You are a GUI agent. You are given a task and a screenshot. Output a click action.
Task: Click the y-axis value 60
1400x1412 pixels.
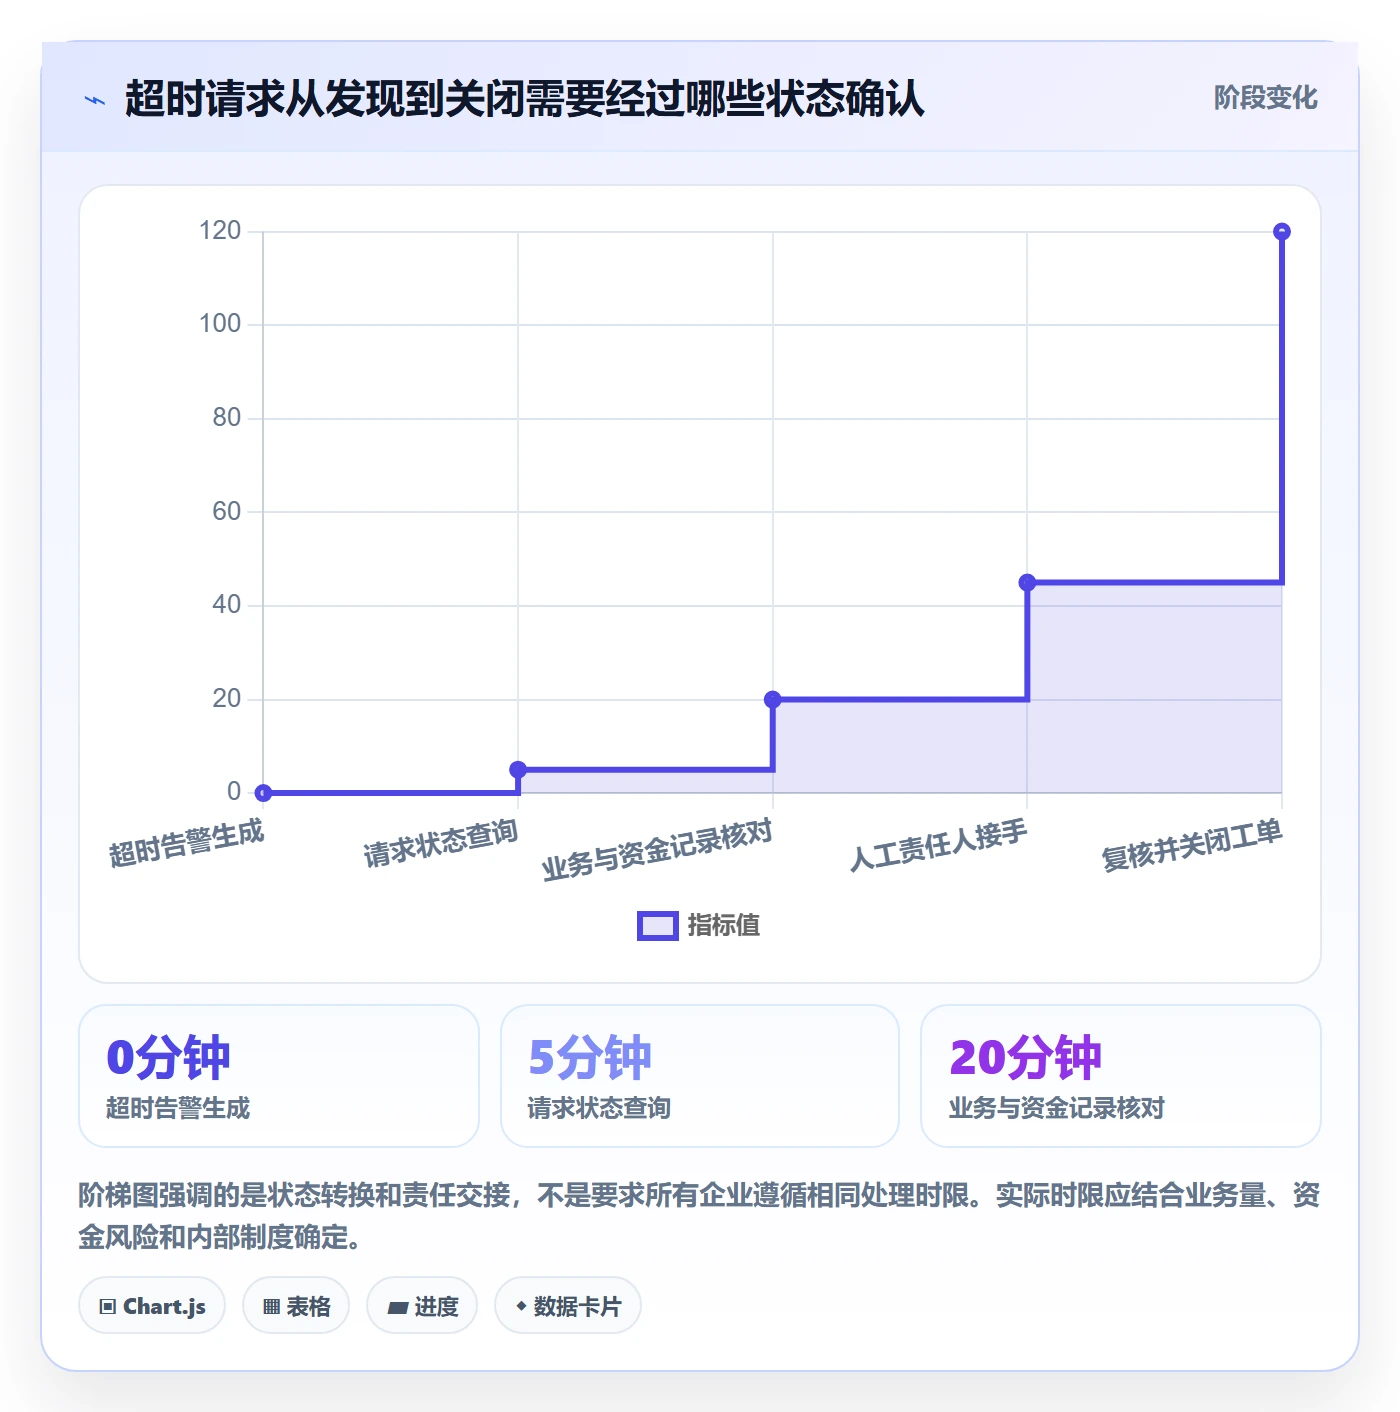(x=227, y=512)
